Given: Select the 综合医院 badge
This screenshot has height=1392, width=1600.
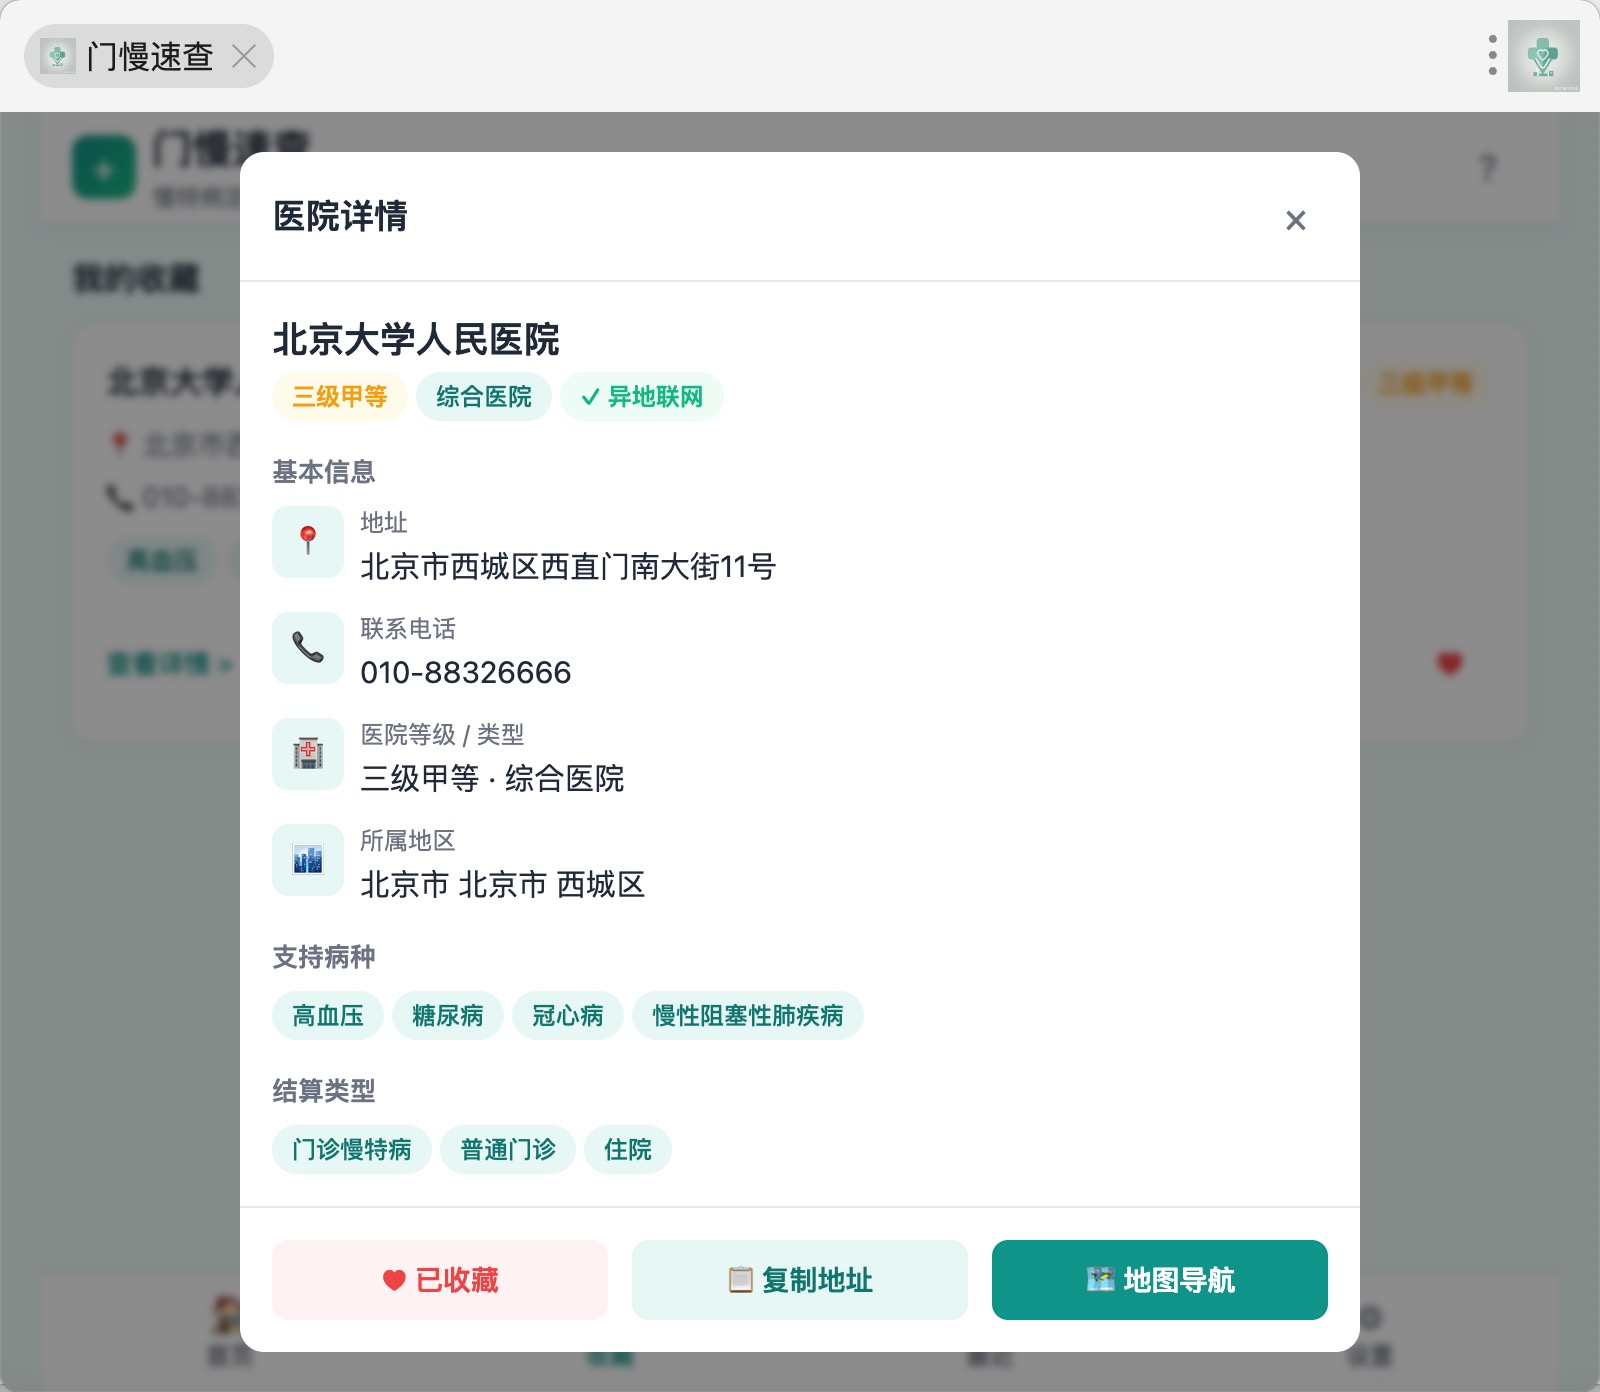Looking at the screenshot, I should point(484,397).
